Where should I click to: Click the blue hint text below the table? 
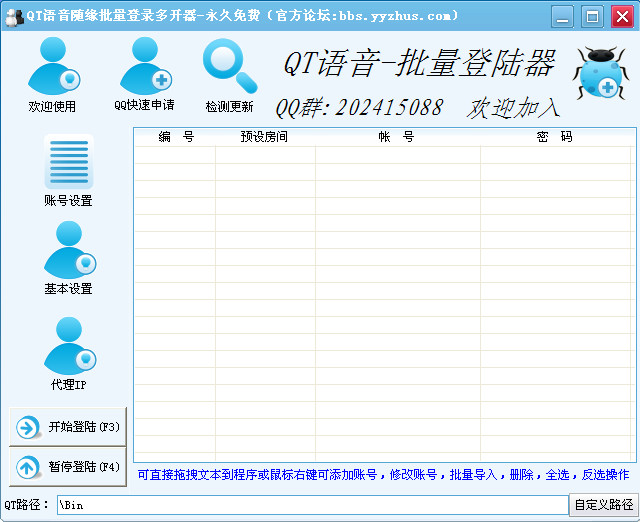coord(383,475)
